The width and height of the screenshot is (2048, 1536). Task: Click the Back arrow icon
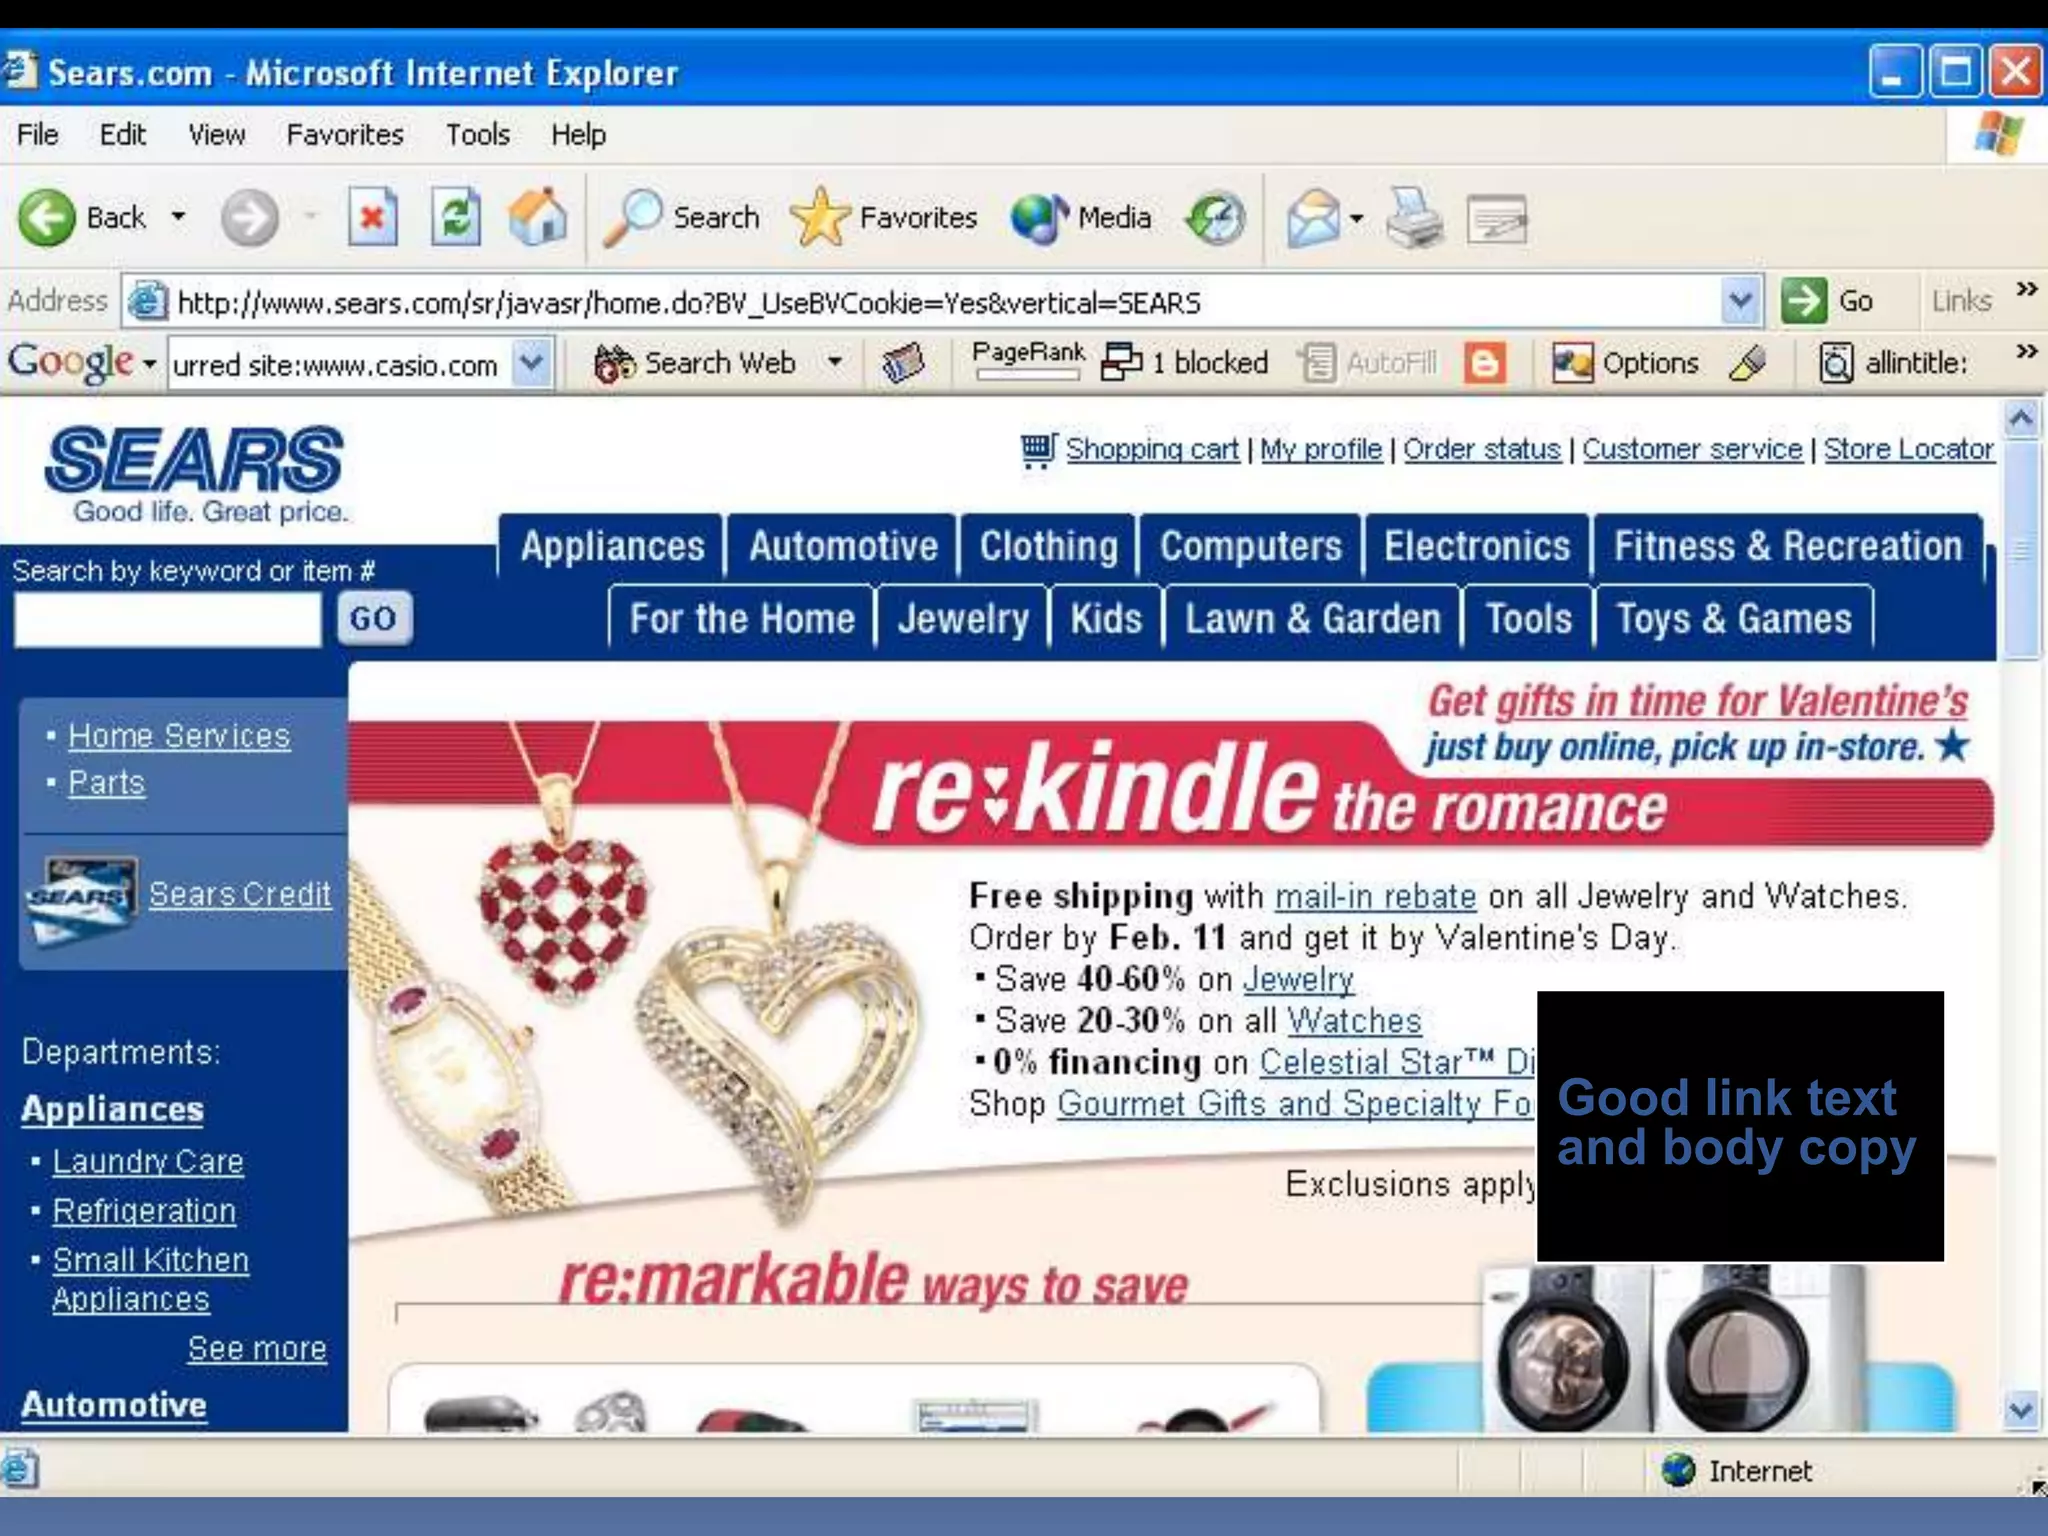pos(46,217)
